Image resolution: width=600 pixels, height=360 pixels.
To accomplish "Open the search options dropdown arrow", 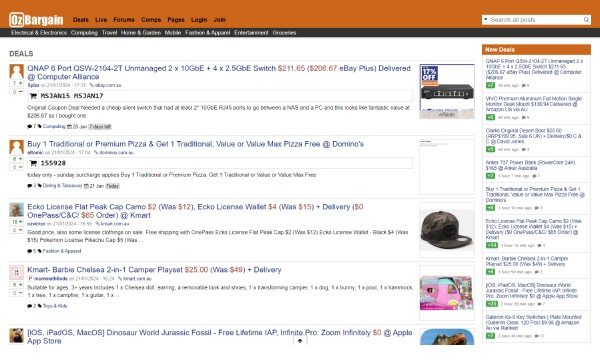I will pyautogui.click(x=486, y=19).
